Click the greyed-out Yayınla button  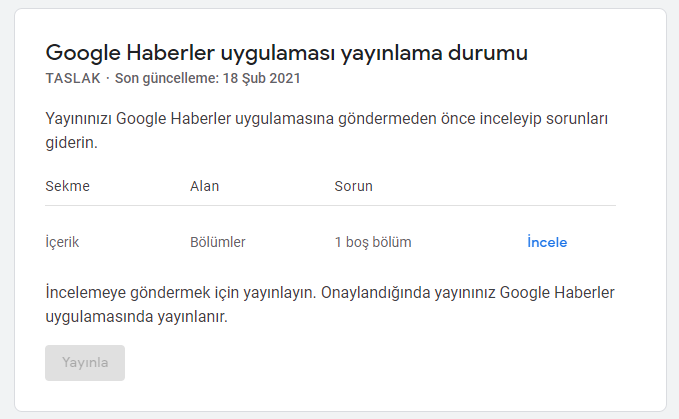[x=85, y=363]
